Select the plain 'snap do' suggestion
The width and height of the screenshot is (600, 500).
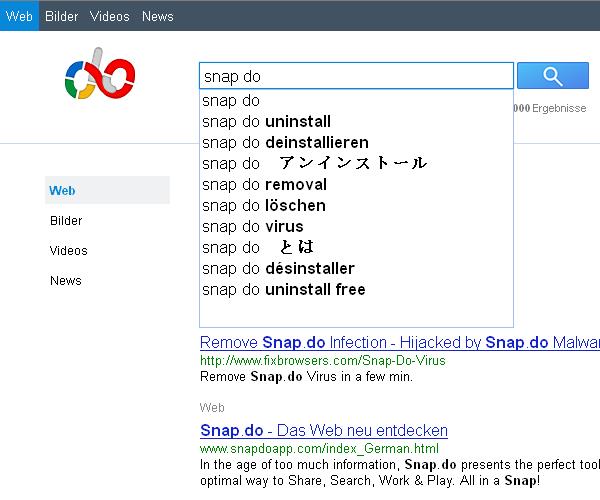tap(356, 101)
